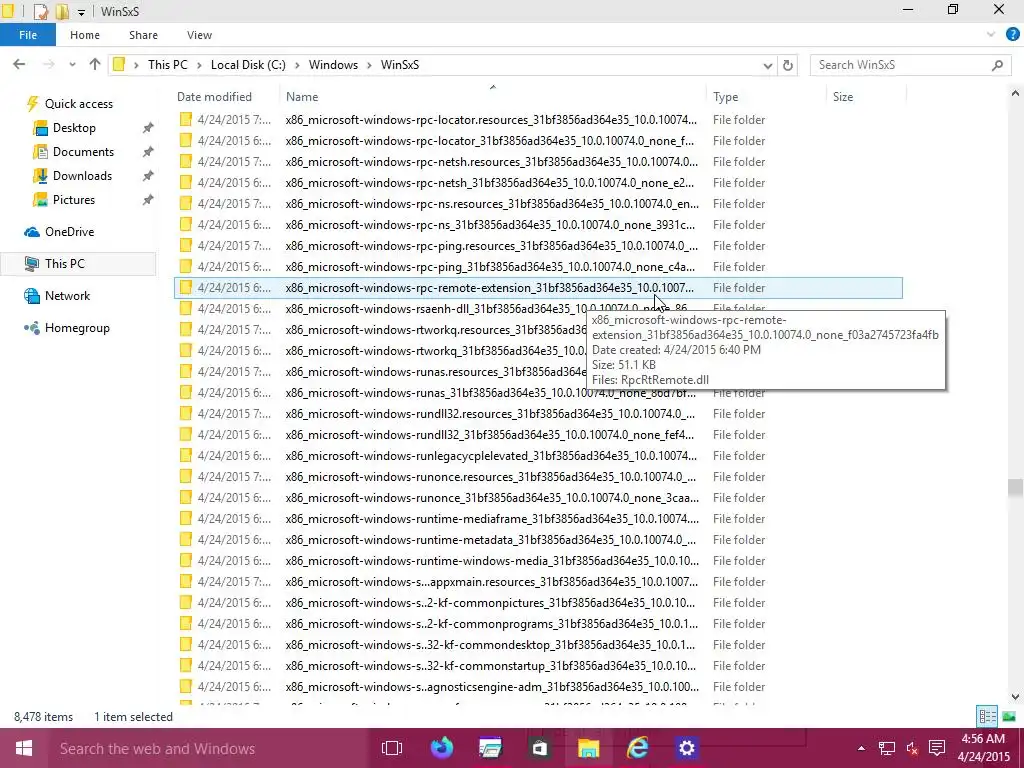This screenshot has width=1024, height=768.
Task: Open the address bar history dropdown
Action: [x=768, y=65]
